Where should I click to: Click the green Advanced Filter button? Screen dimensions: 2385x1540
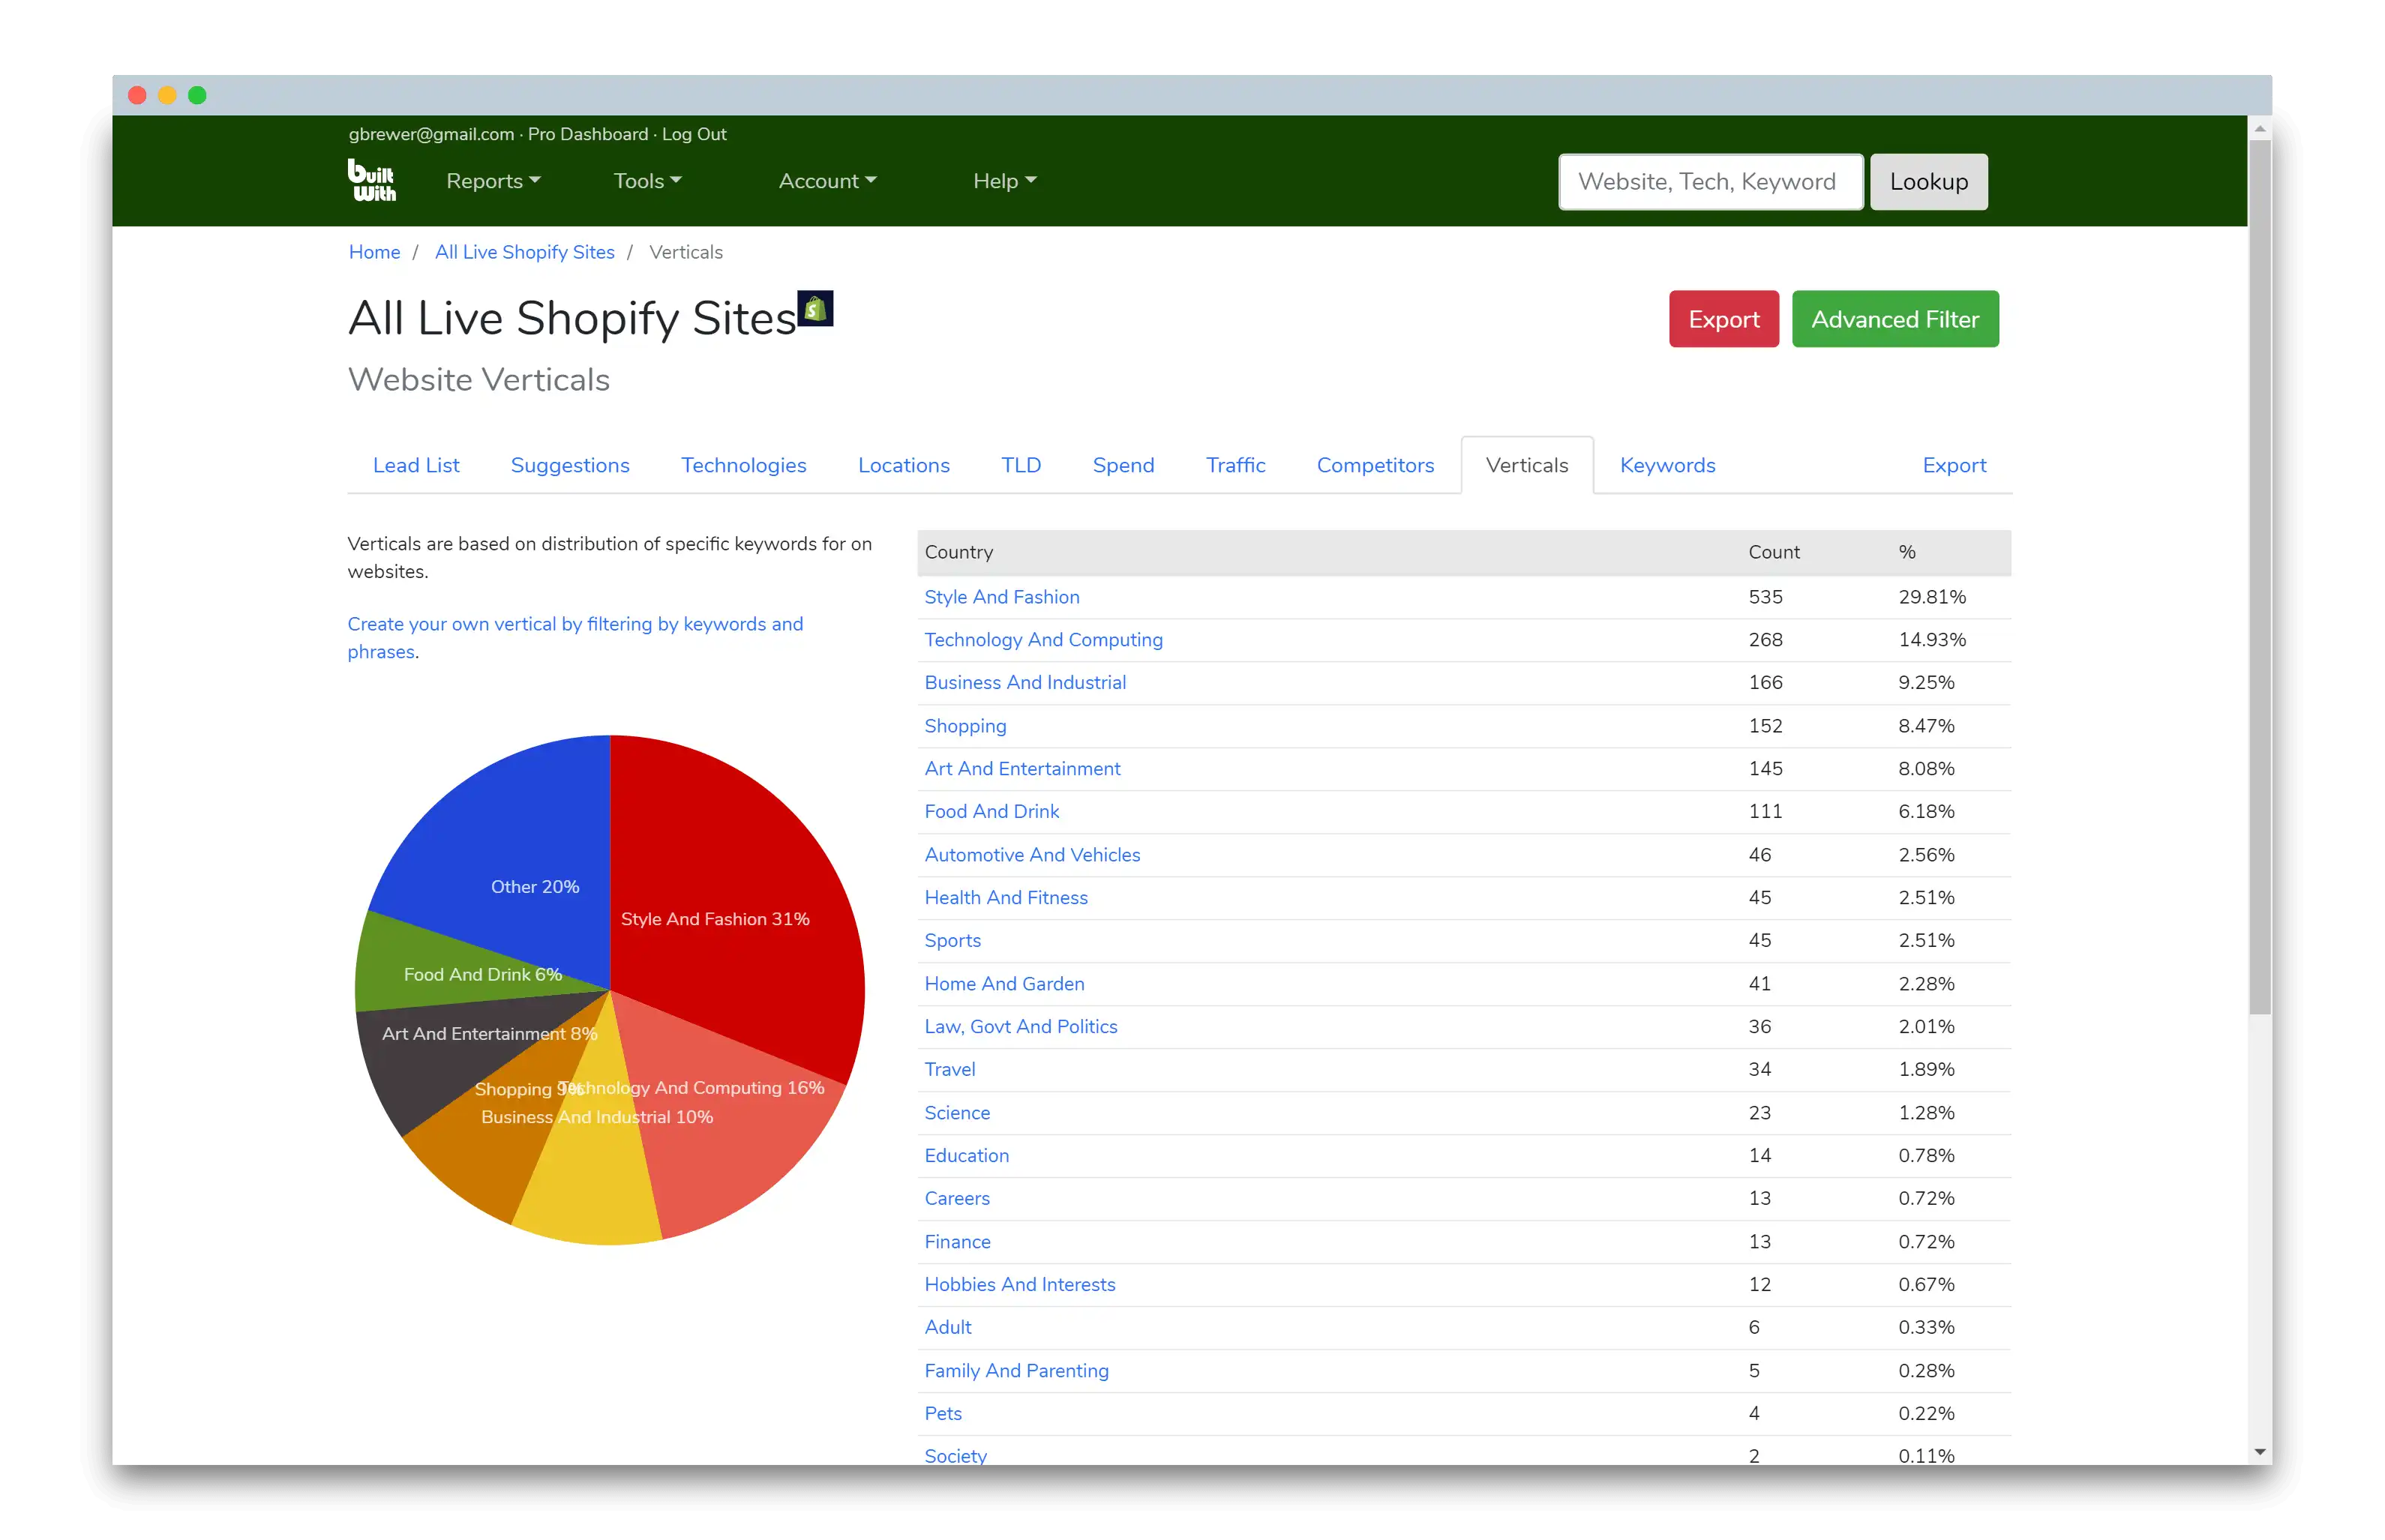[1895, 319]
